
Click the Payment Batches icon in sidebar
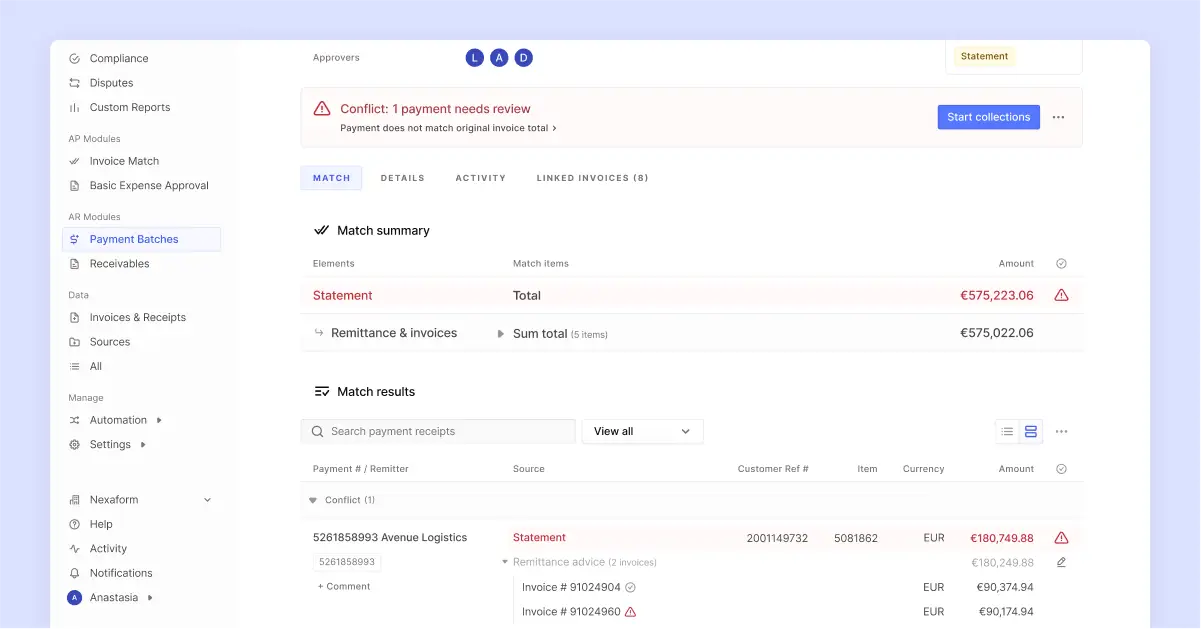click(74, 239)
